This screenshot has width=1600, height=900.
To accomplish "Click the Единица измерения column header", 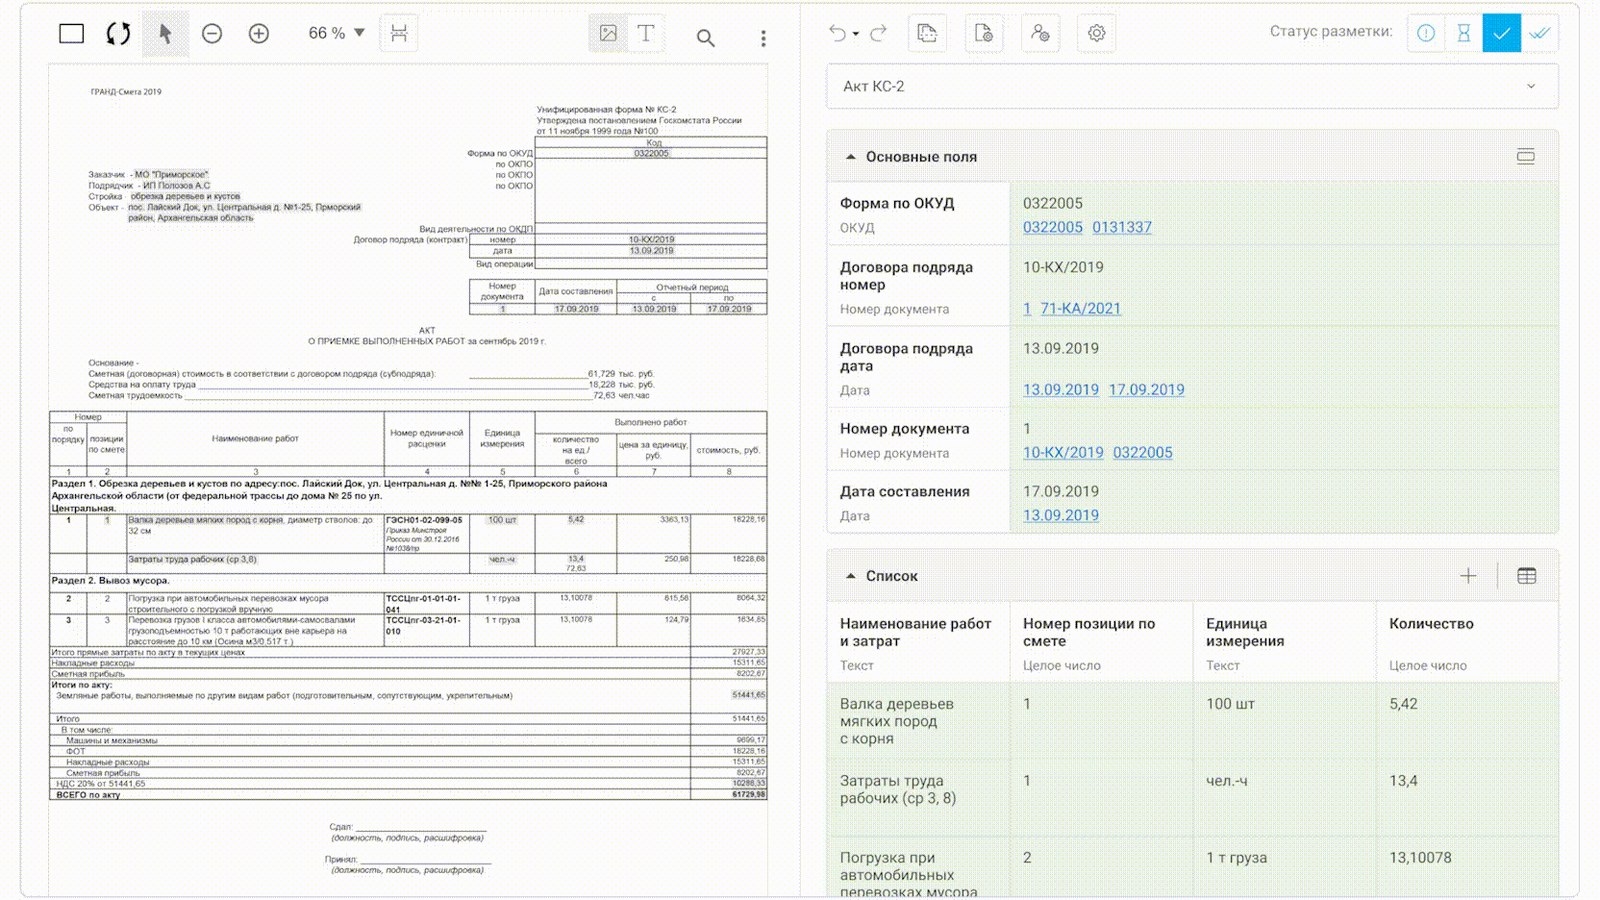I will pos(1284,642).
